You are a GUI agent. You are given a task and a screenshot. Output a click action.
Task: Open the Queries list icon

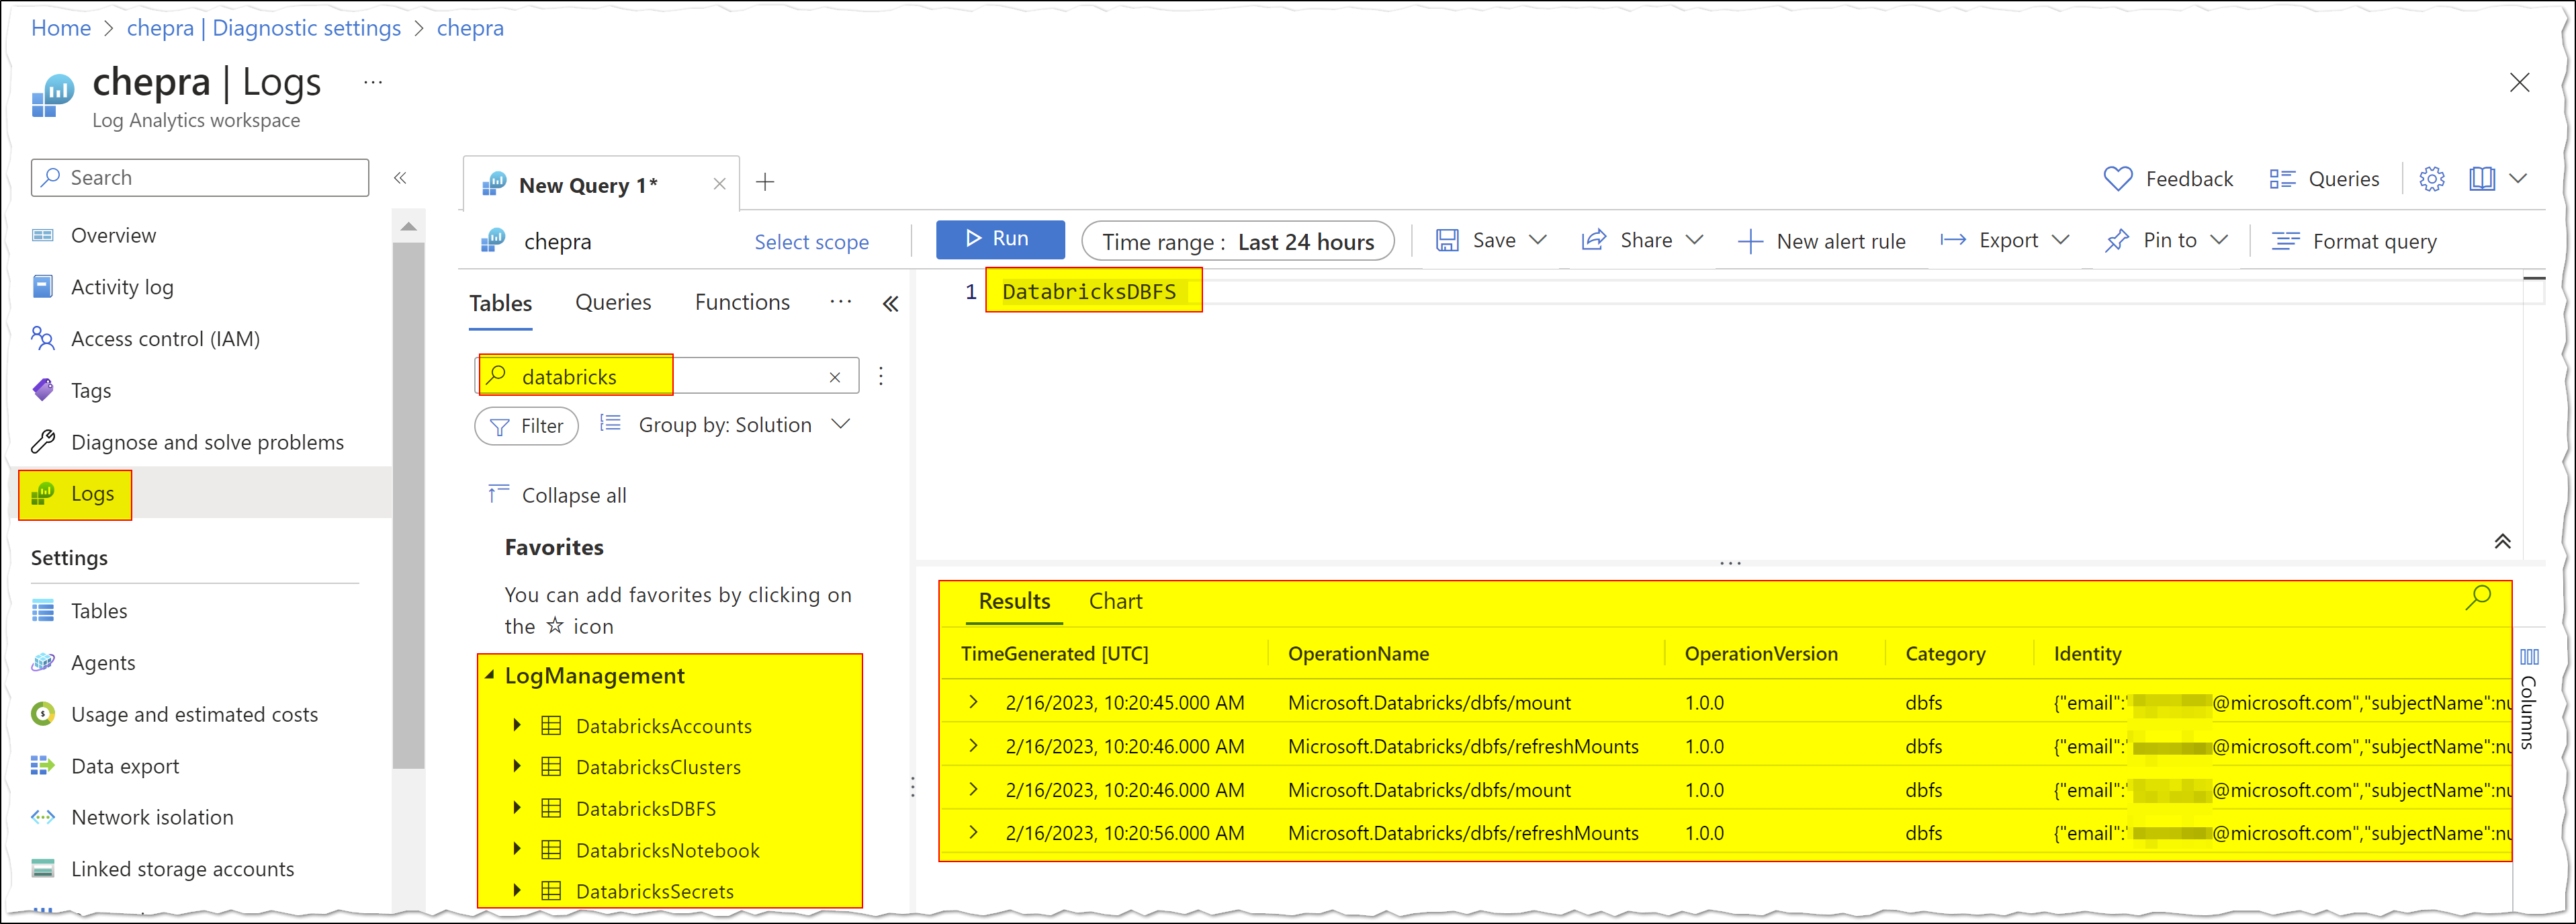(x=2282, y=179)
